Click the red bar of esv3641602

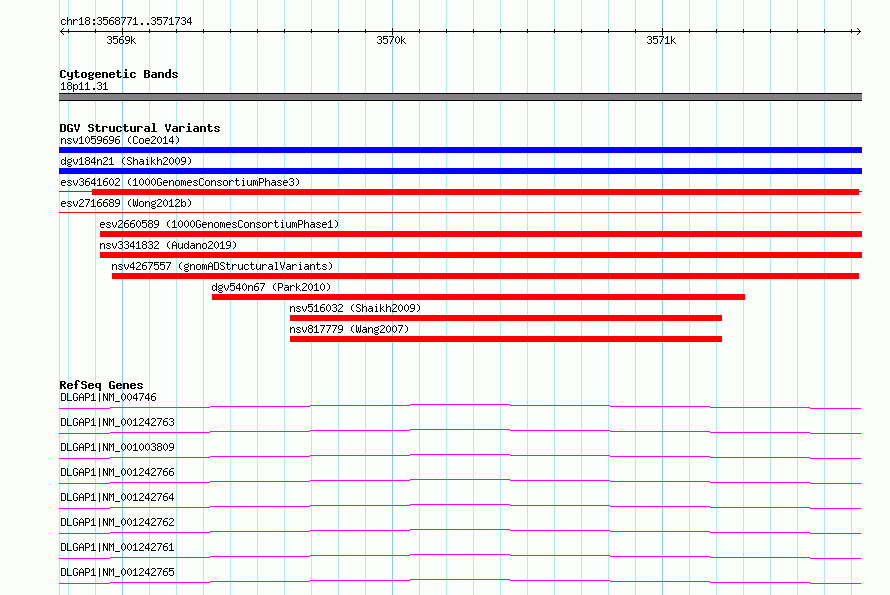(476, 192)
